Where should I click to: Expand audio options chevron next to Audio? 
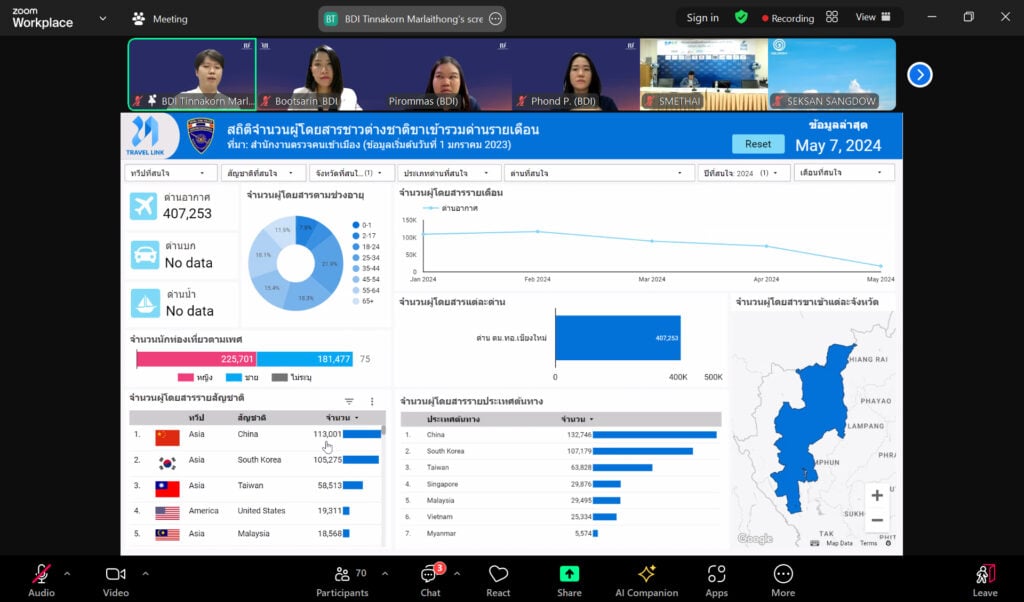(x=67, y=574)
